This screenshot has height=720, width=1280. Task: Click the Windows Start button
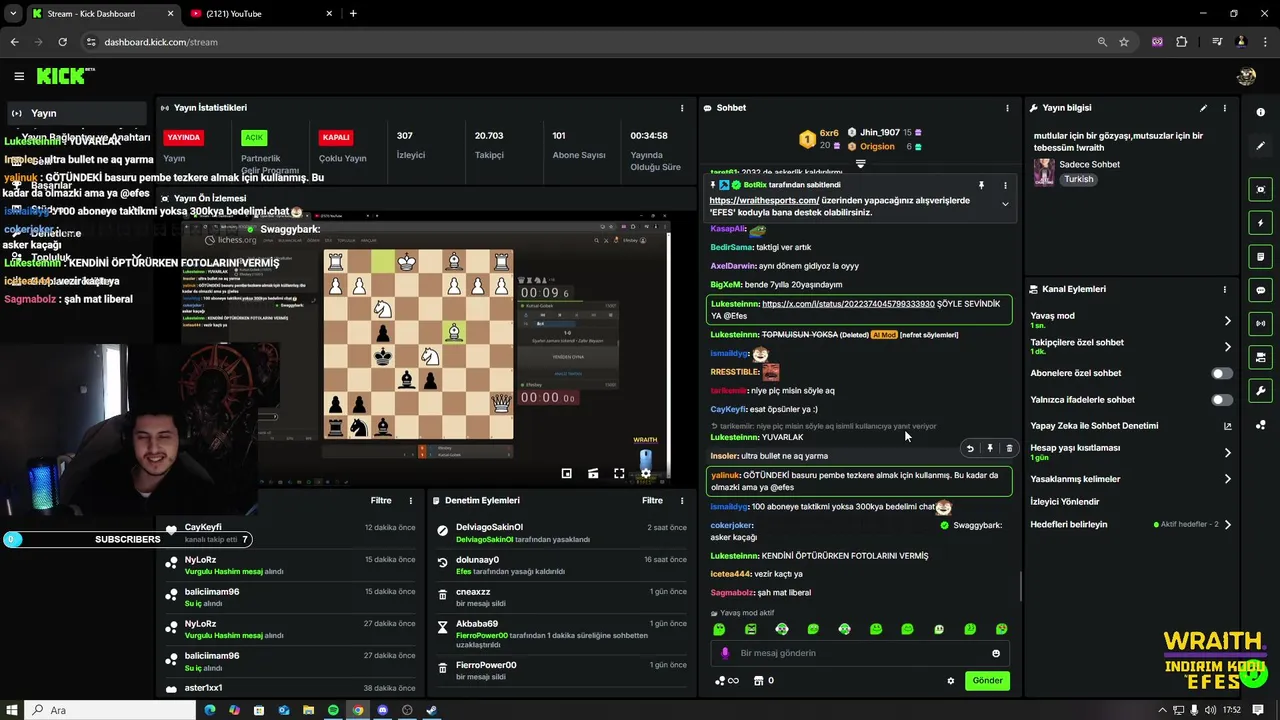tap(13, 710)
